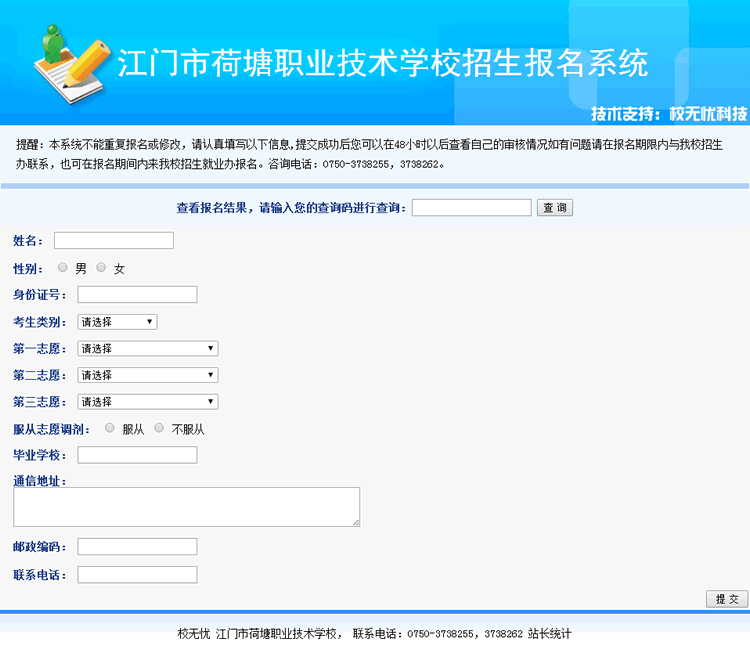This screenshot has height=657, width=750.
Task: Click the 校无忧 footer link
Action: coord(194,634)
